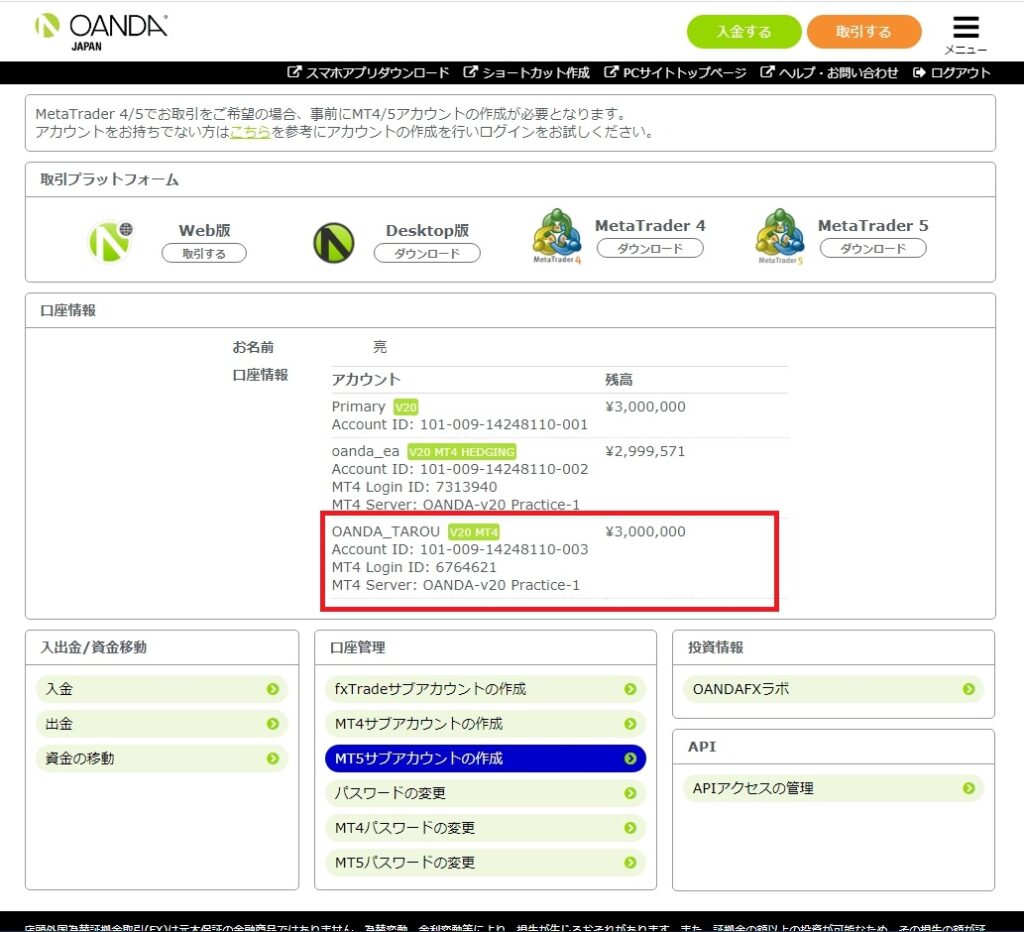1024x932 pixels.
Task: Click Account ID 101-009-14248110-002
Action: click(x=460, y=469)
